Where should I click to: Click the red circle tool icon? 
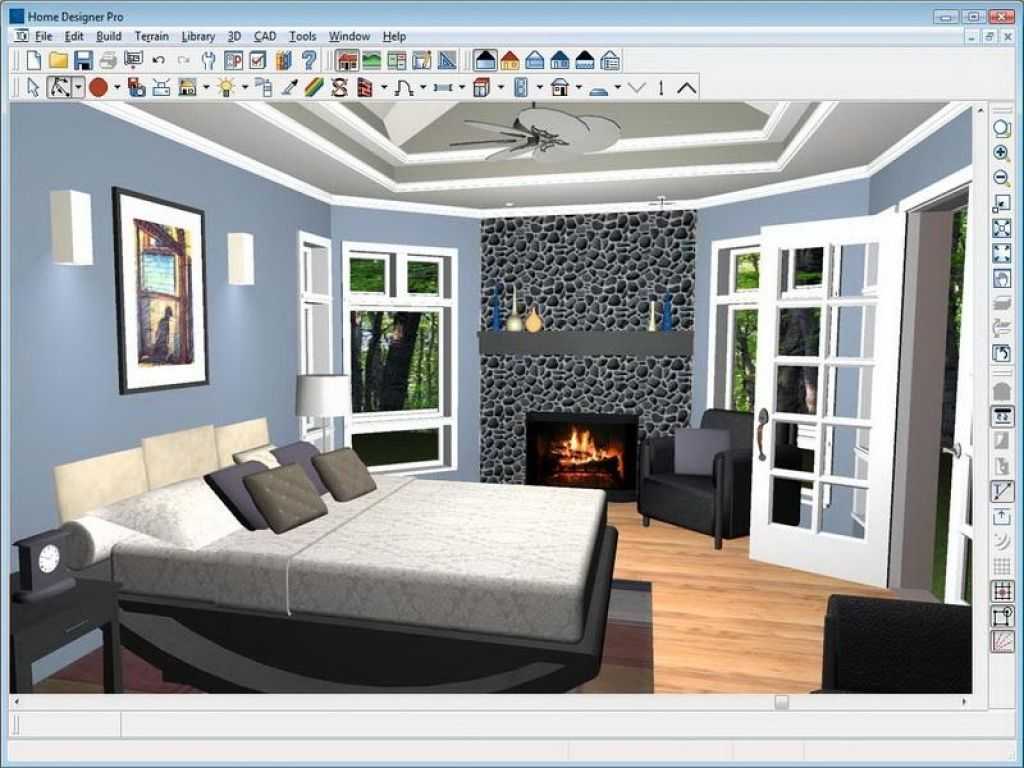coord(99,87)
